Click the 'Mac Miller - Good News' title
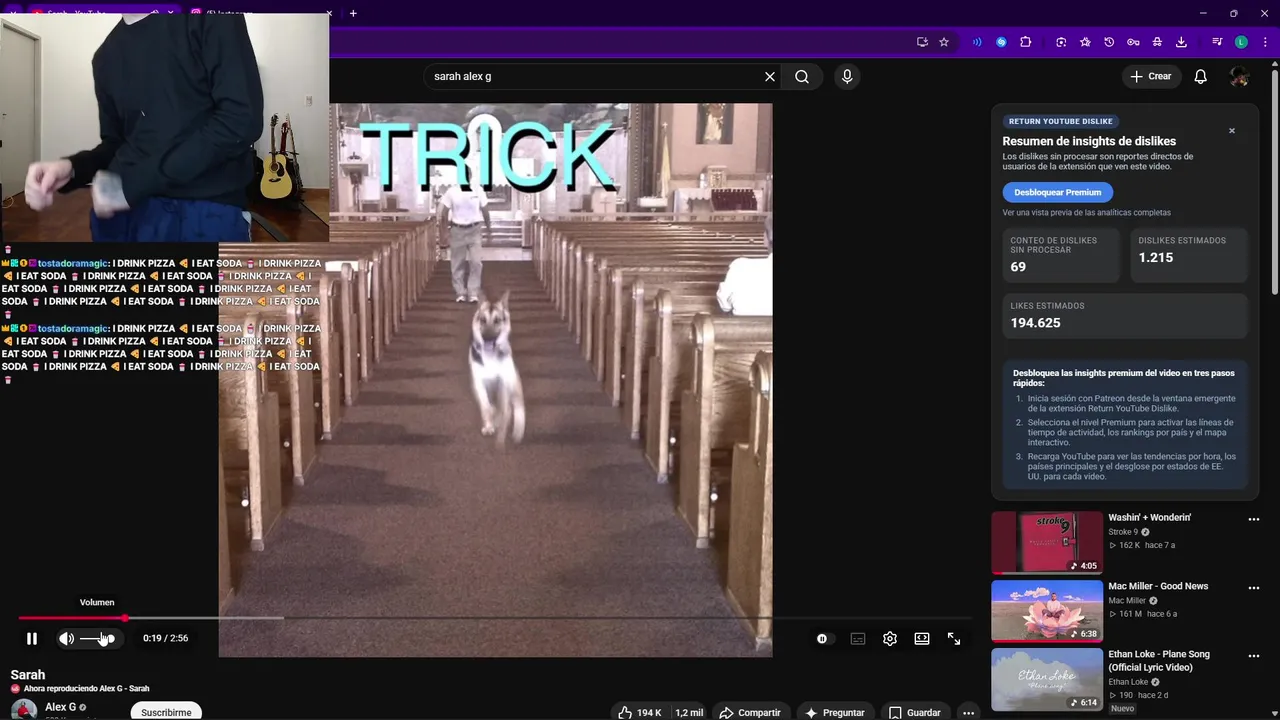 pos(1158,586)
